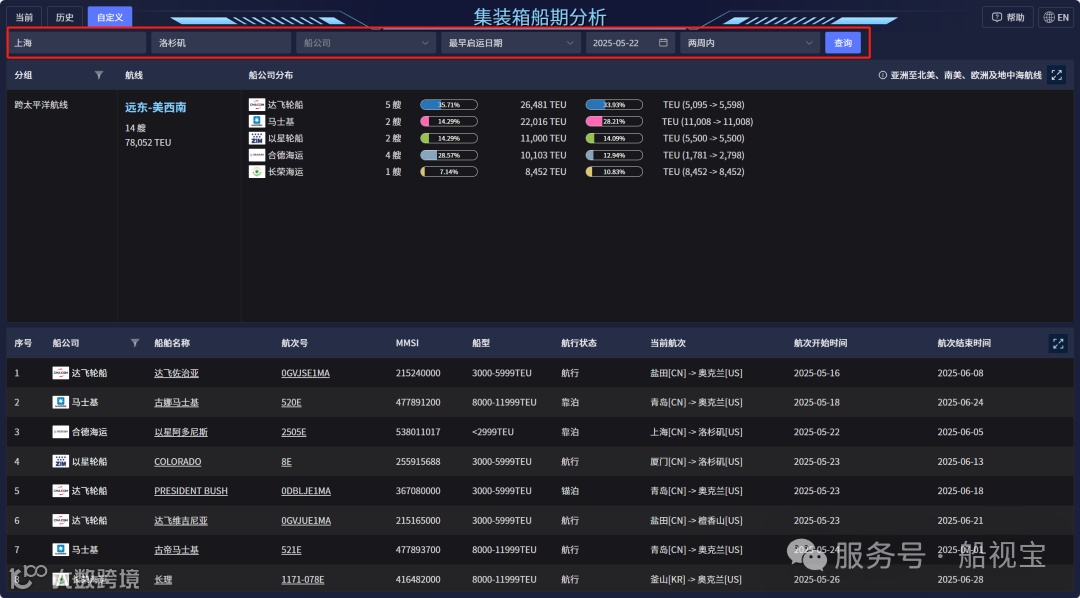Click the row 4 以星轮船 company logo
Viewport: 1080px width, 598px height.
coord(61,462)
